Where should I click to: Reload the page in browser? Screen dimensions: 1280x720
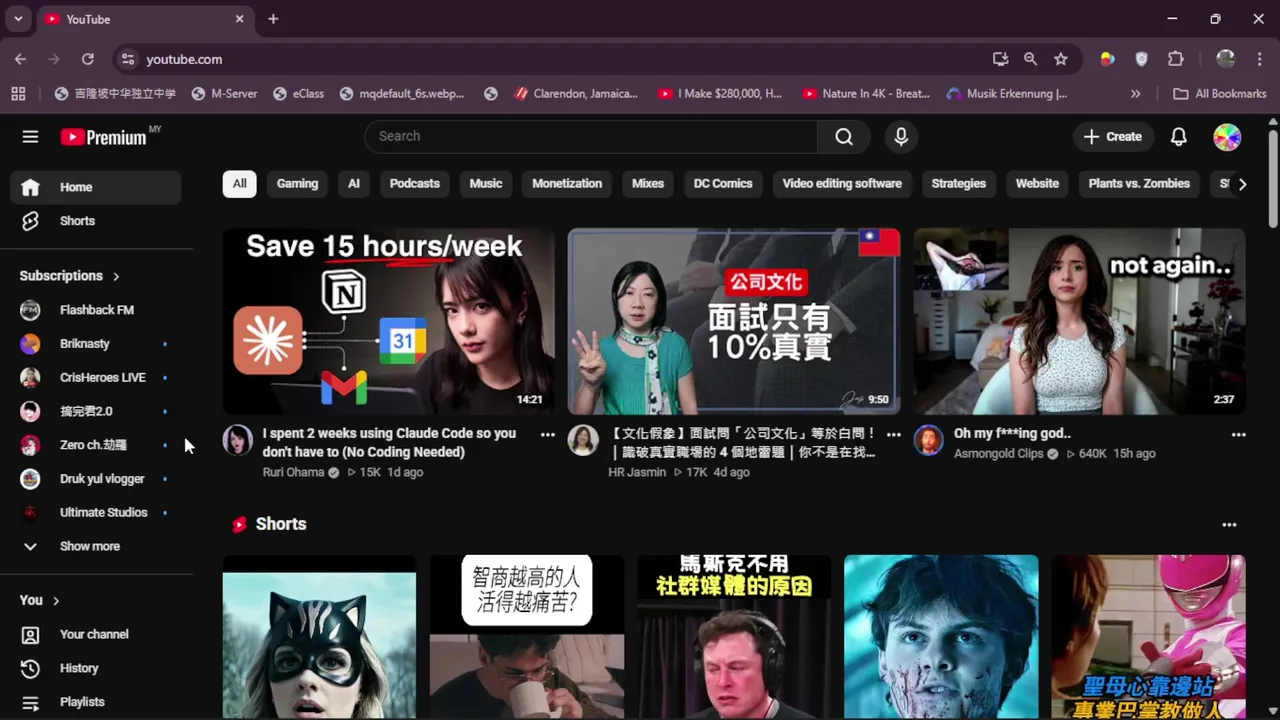click(88, 59)
